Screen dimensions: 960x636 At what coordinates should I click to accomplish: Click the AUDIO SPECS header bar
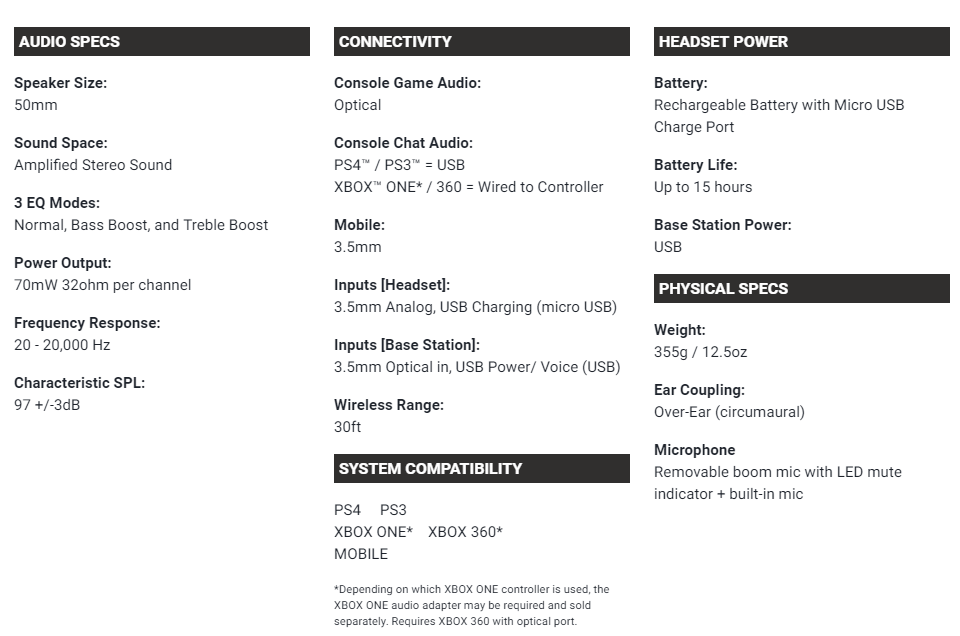click(x=162, y=42)
